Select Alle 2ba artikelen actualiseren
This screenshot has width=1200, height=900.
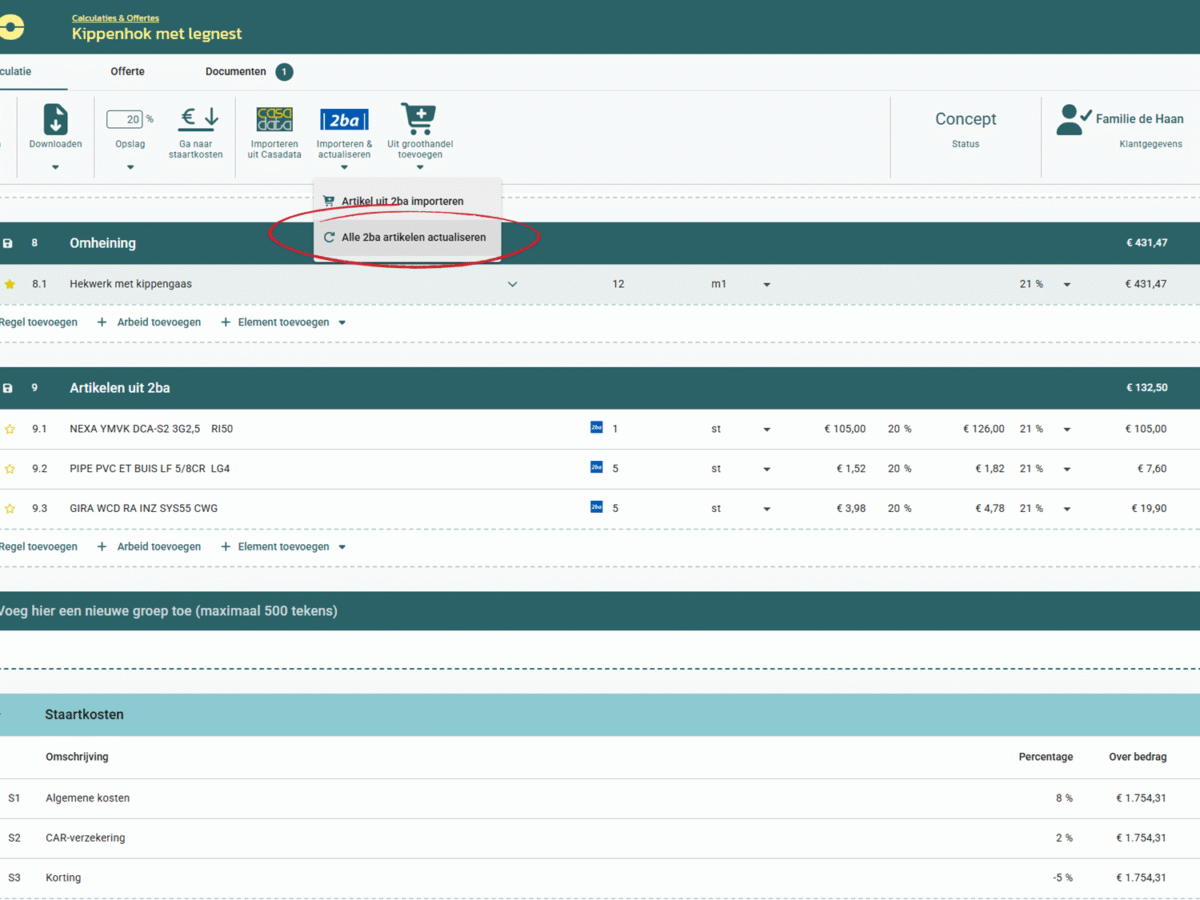point(413,238)
